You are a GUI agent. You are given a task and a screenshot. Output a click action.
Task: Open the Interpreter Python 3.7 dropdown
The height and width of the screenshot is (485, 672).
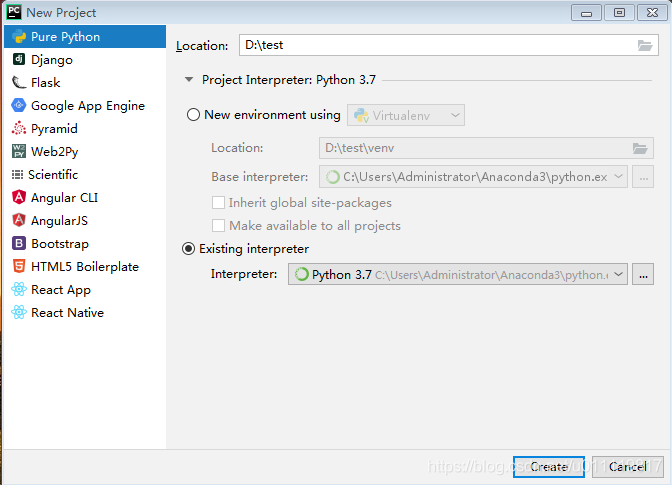tap(458, 274)
